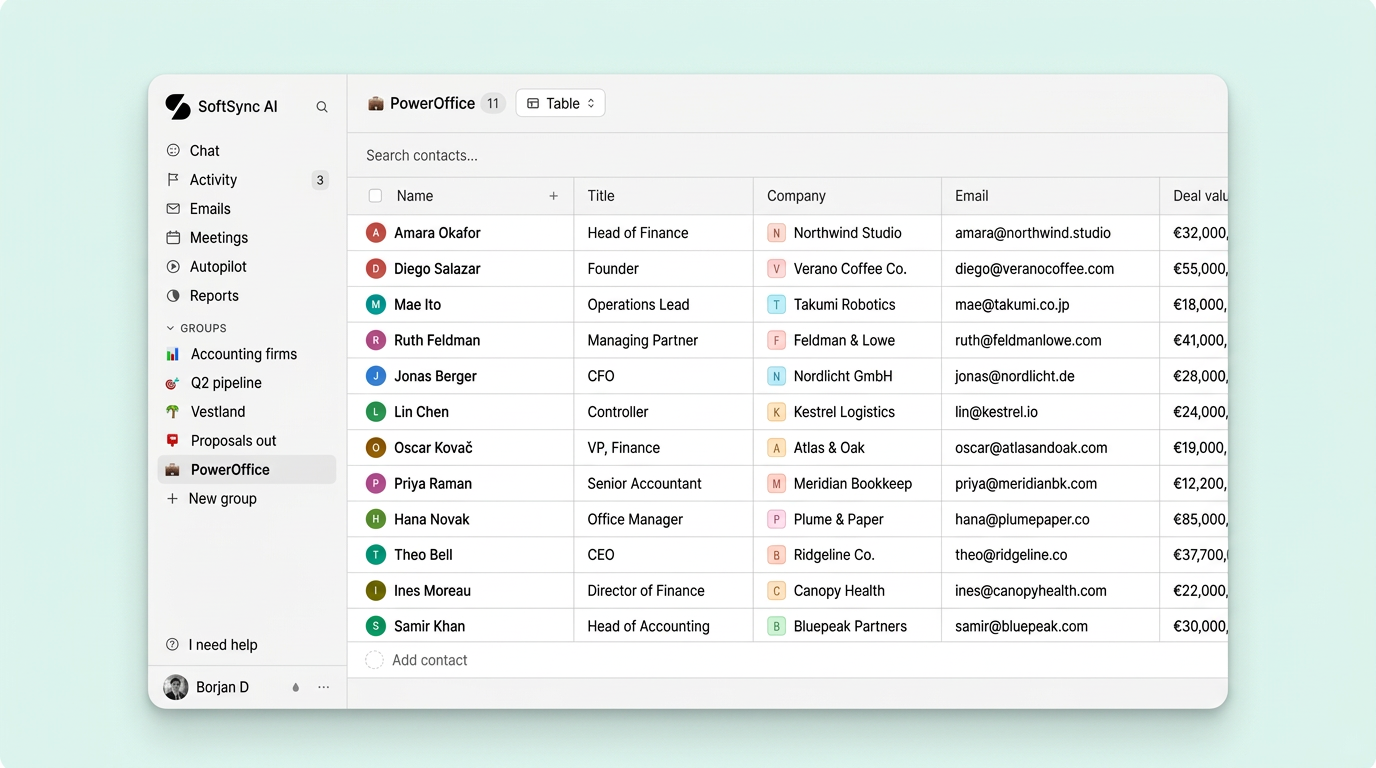Open the Accounting firms group
The height and width of the screenshot is (768, 1376).
click(247, 354)
